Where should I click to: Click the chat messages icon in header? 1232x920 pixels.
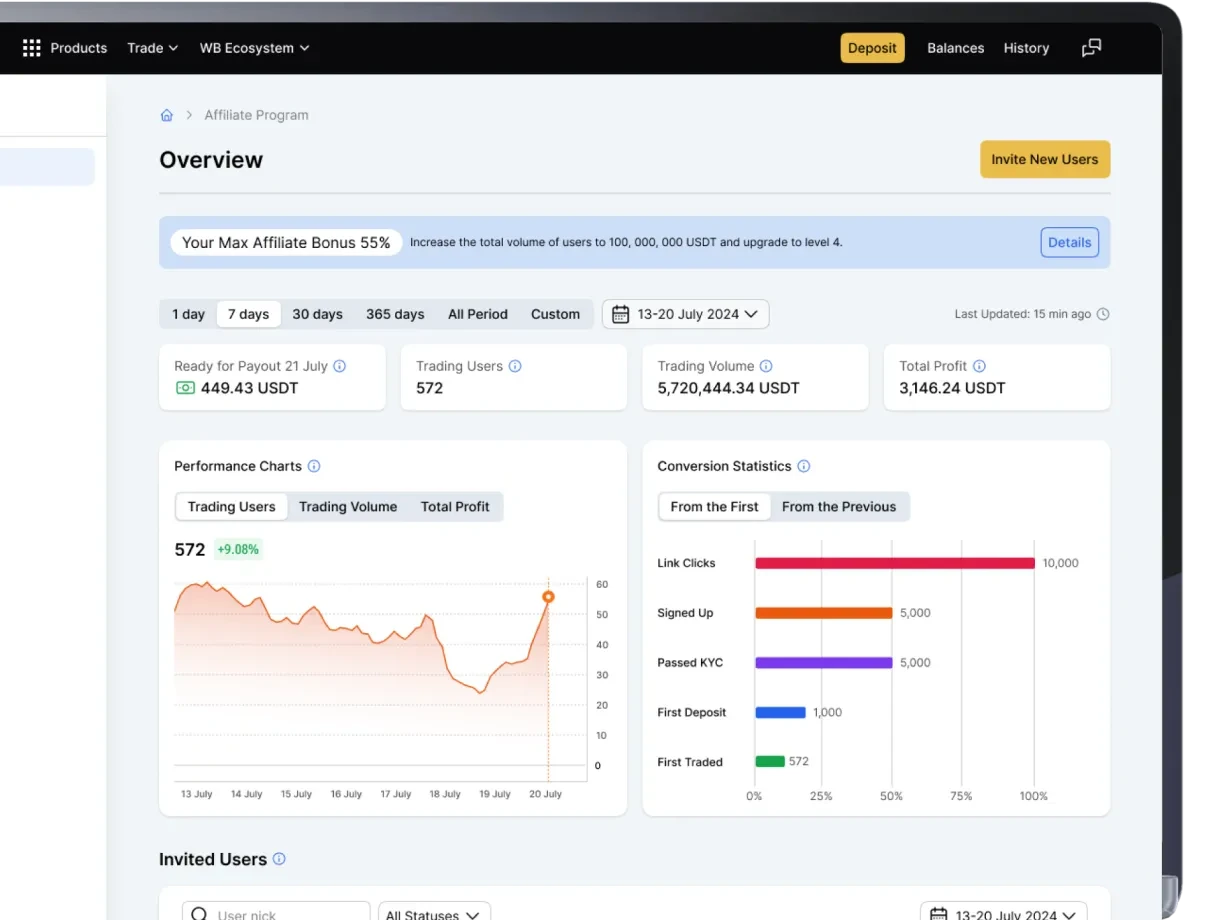(x=1091, y=48)
